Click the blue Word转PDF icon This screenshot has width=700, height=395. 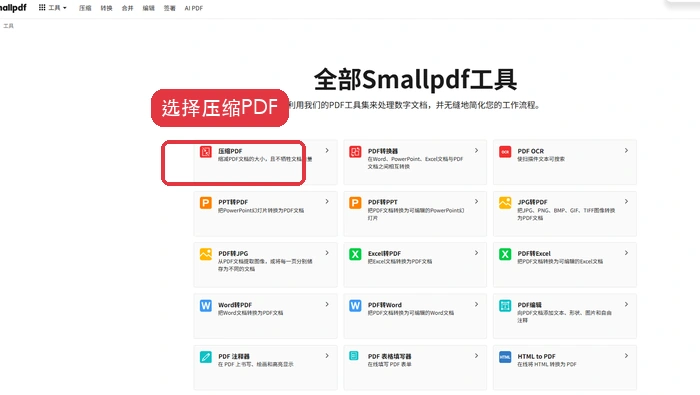point(205,306)
